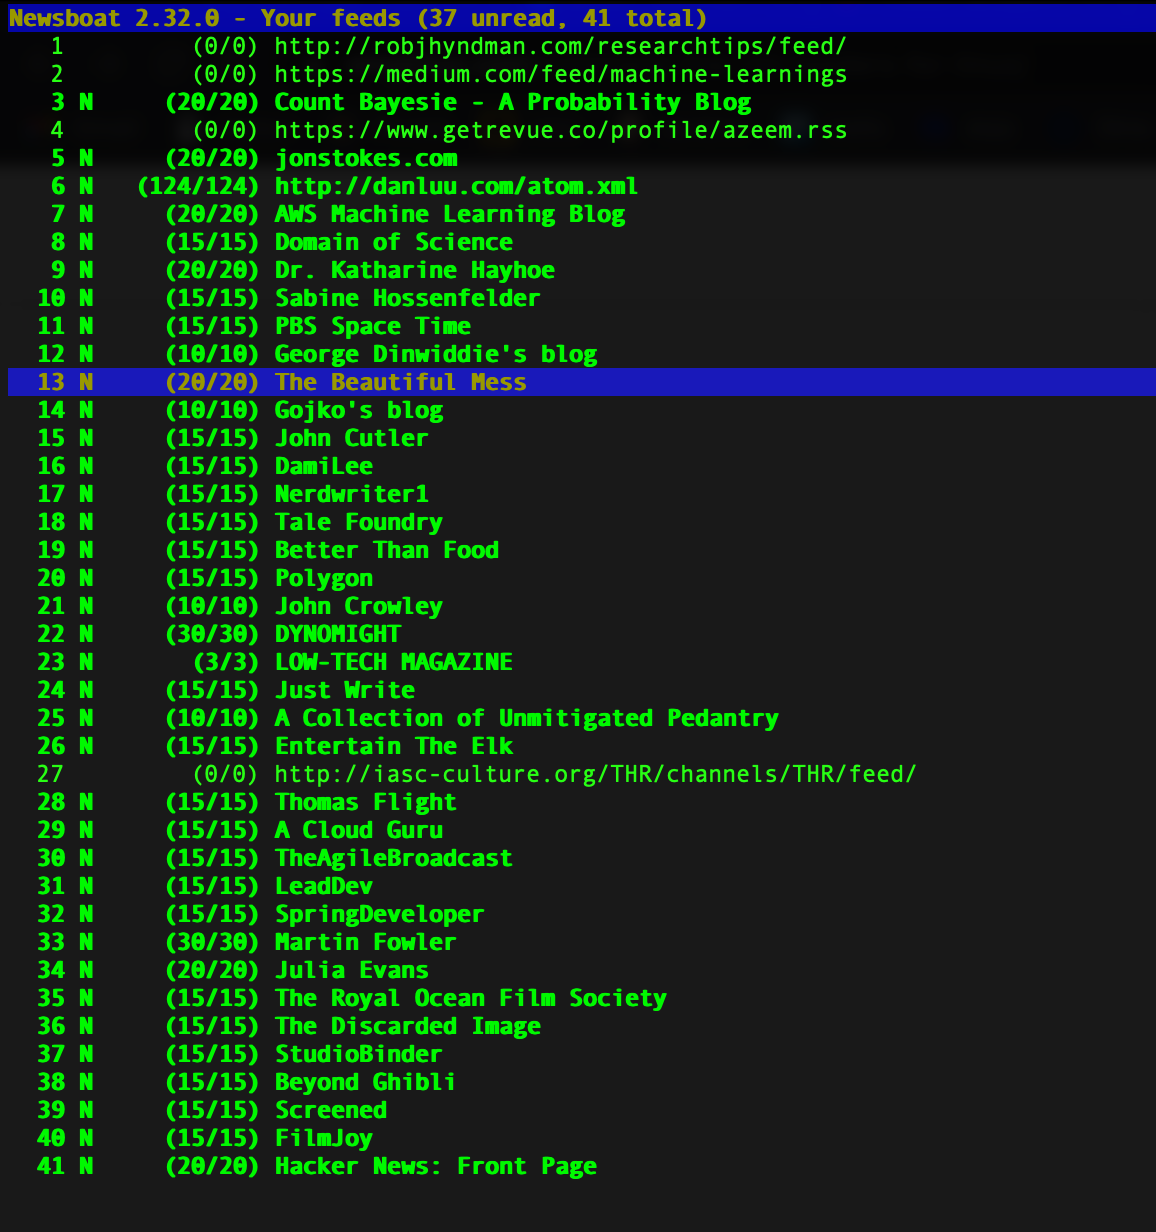Select the Martin Fowler feed
The image size is (1156, 1232).
tap(365, 943)
